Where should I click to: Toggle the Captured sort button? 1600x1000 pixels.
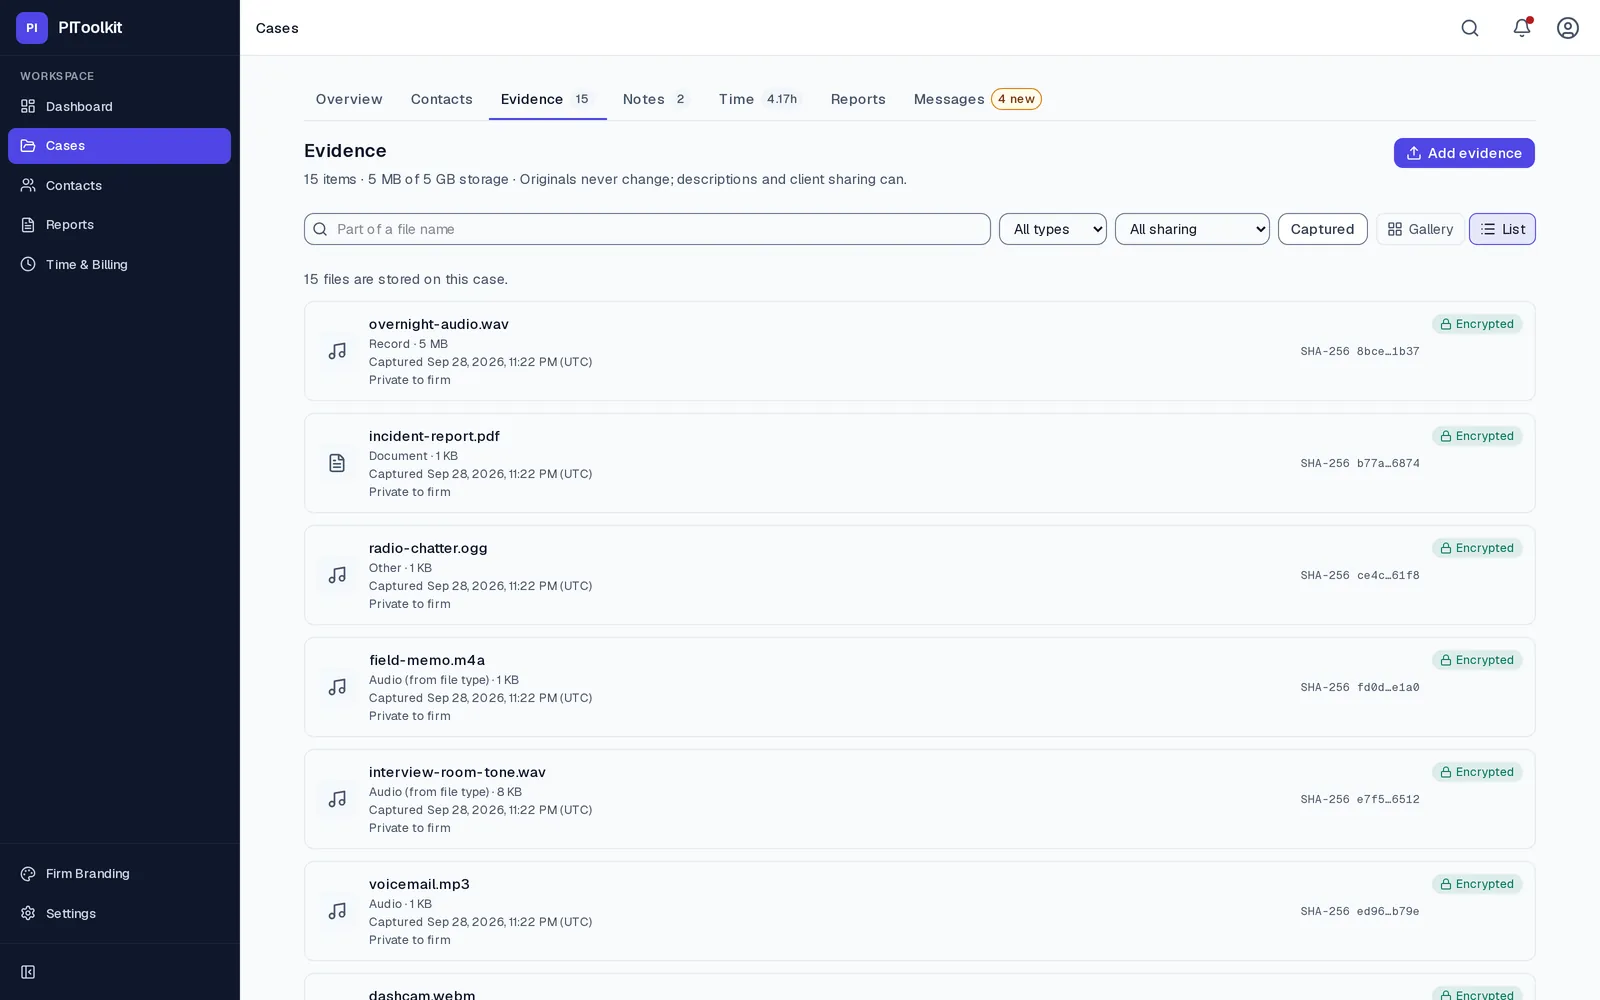(x=1322, y=229)
